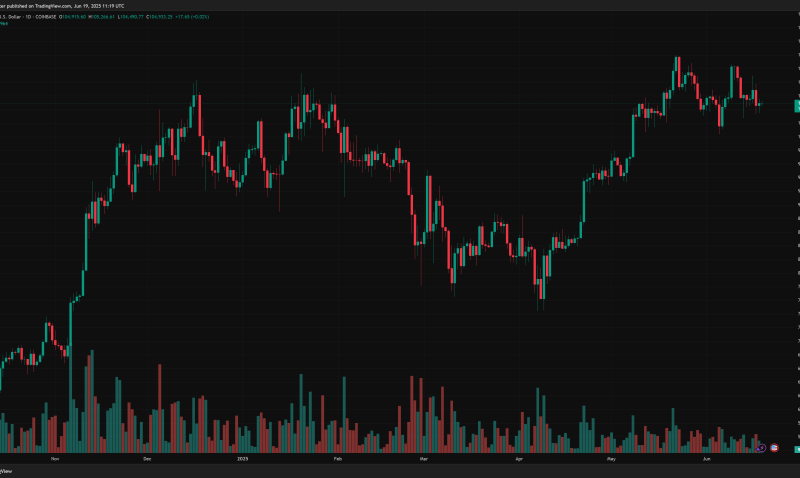Click the green price label on the price axis

797,106
